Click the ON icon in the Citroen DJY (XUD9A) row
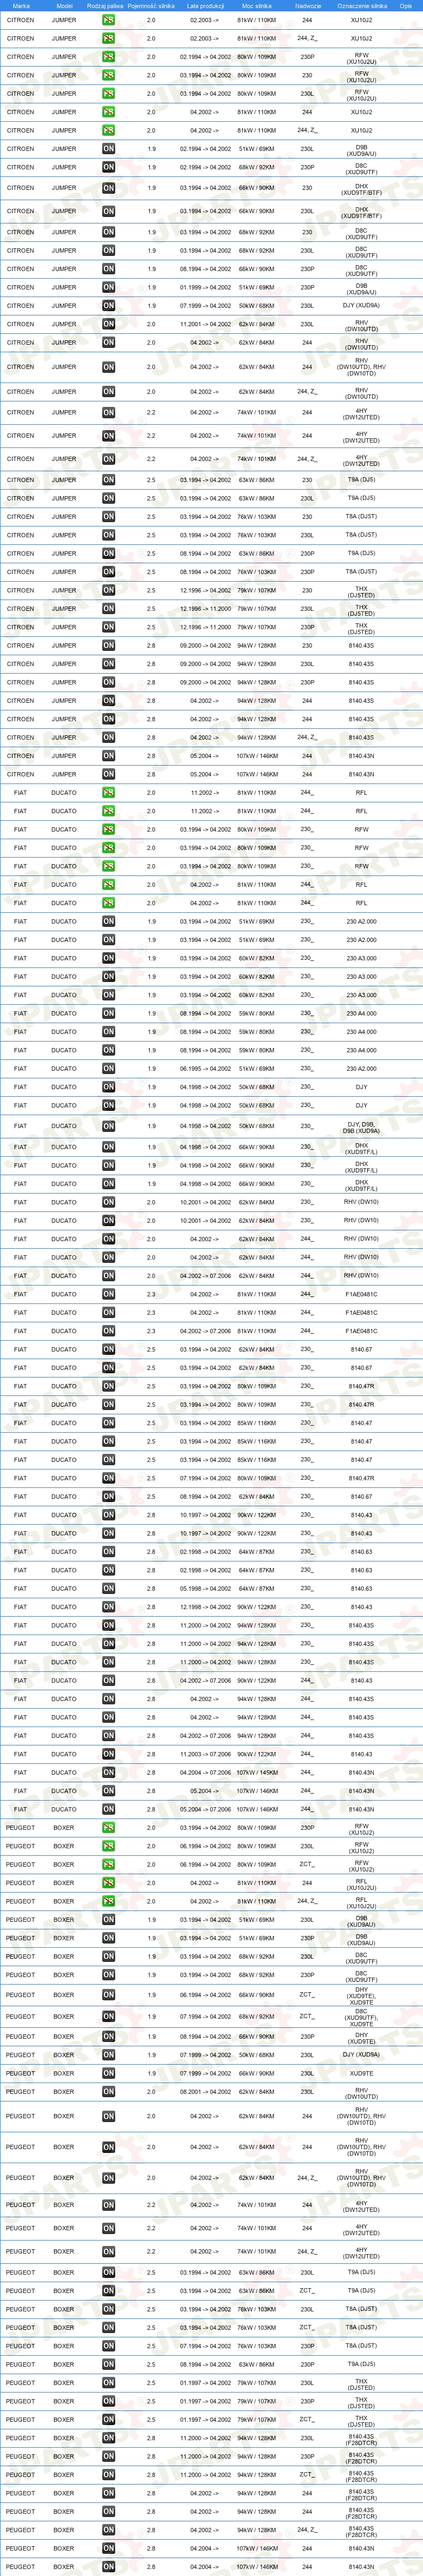Screen dimensions: 423x2576 (x=108, y=306)
